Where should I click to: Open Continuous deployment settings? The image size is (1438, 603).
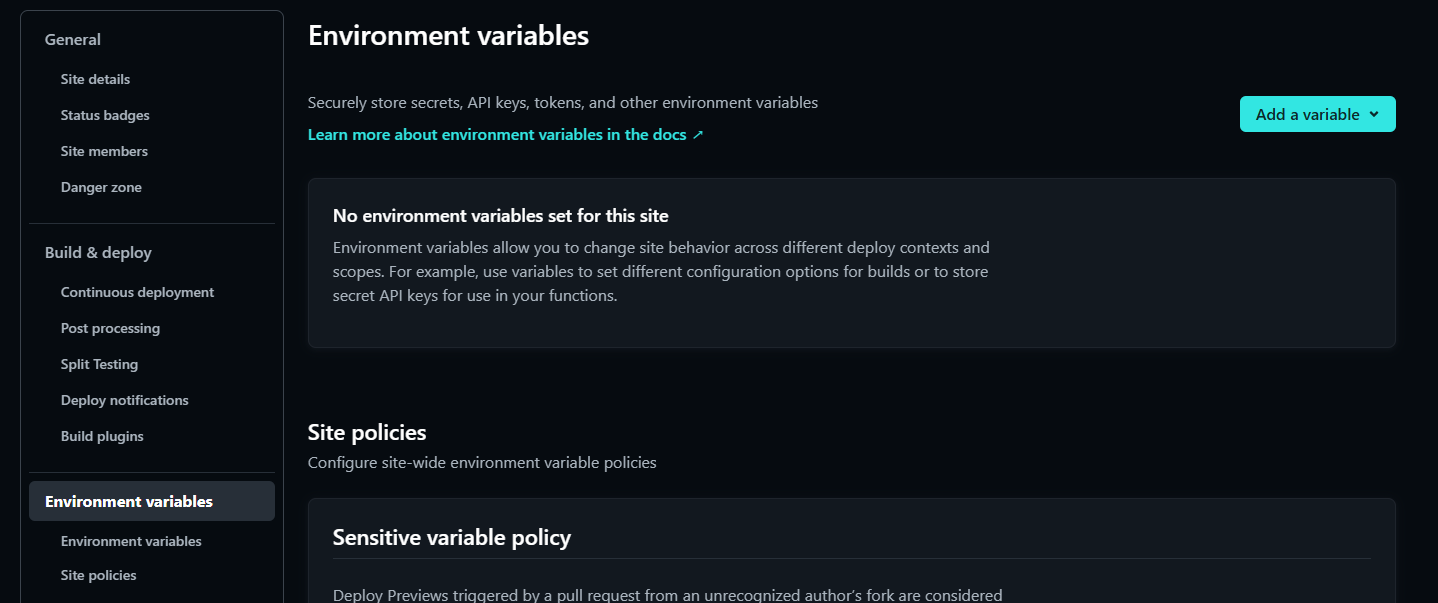[137, 292]
